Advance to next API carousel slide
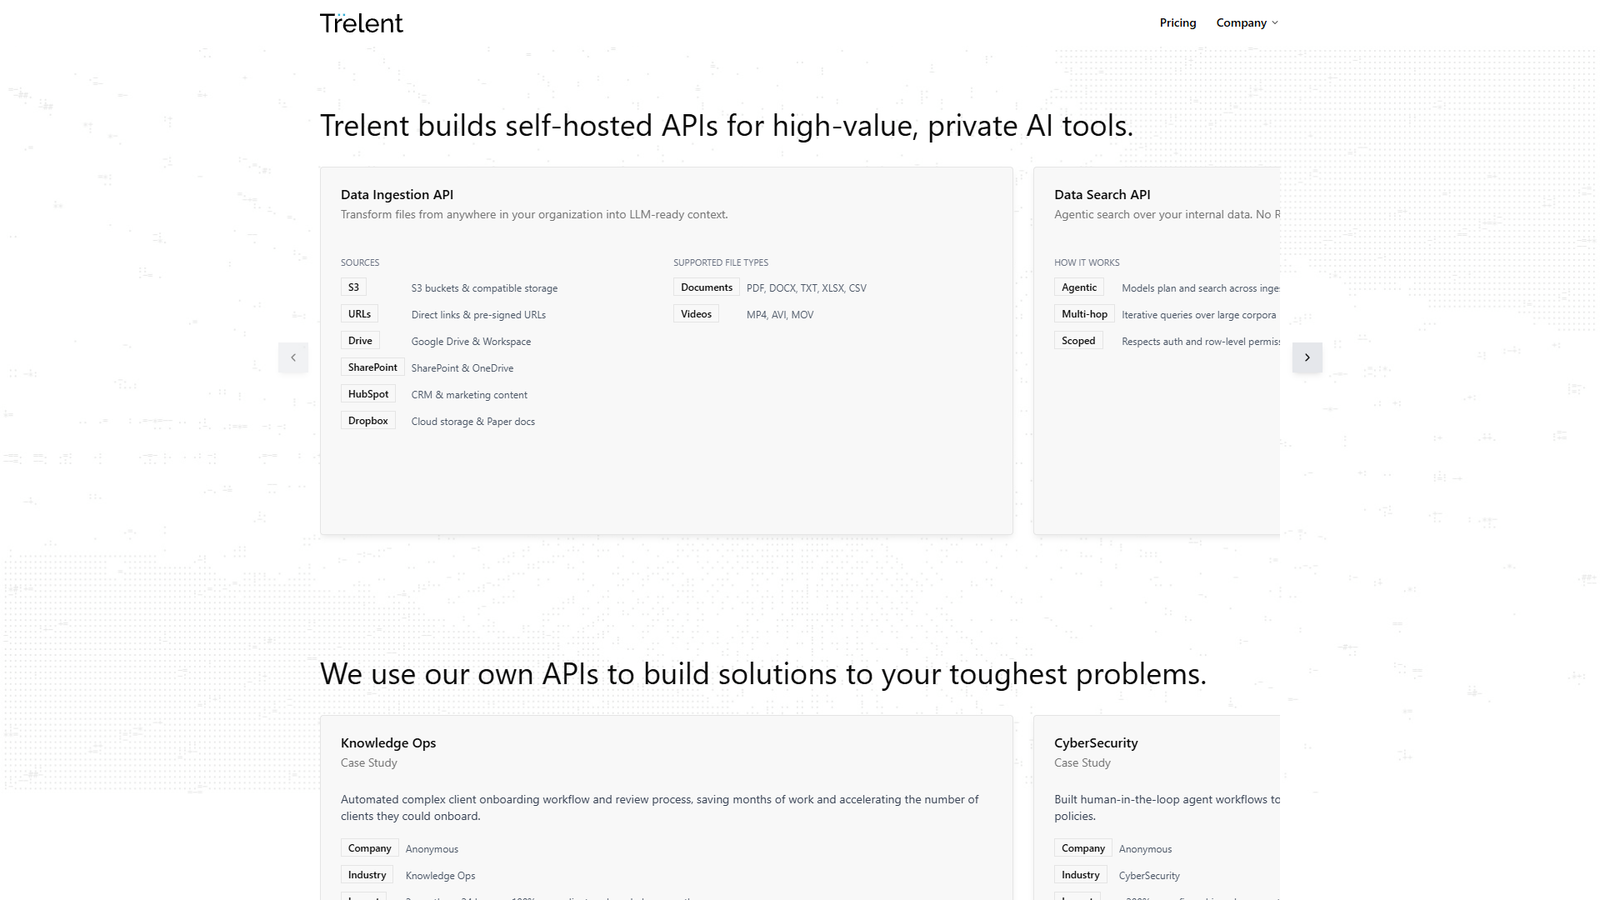 tap(1307, 357)
